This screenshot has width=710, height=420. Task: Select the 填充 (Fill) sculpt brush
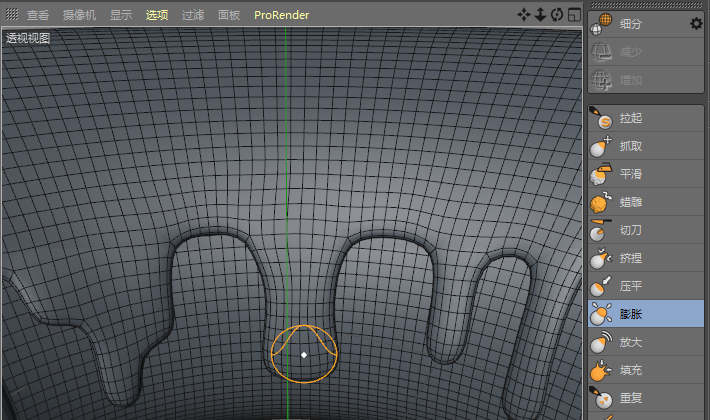coord(630,370)
